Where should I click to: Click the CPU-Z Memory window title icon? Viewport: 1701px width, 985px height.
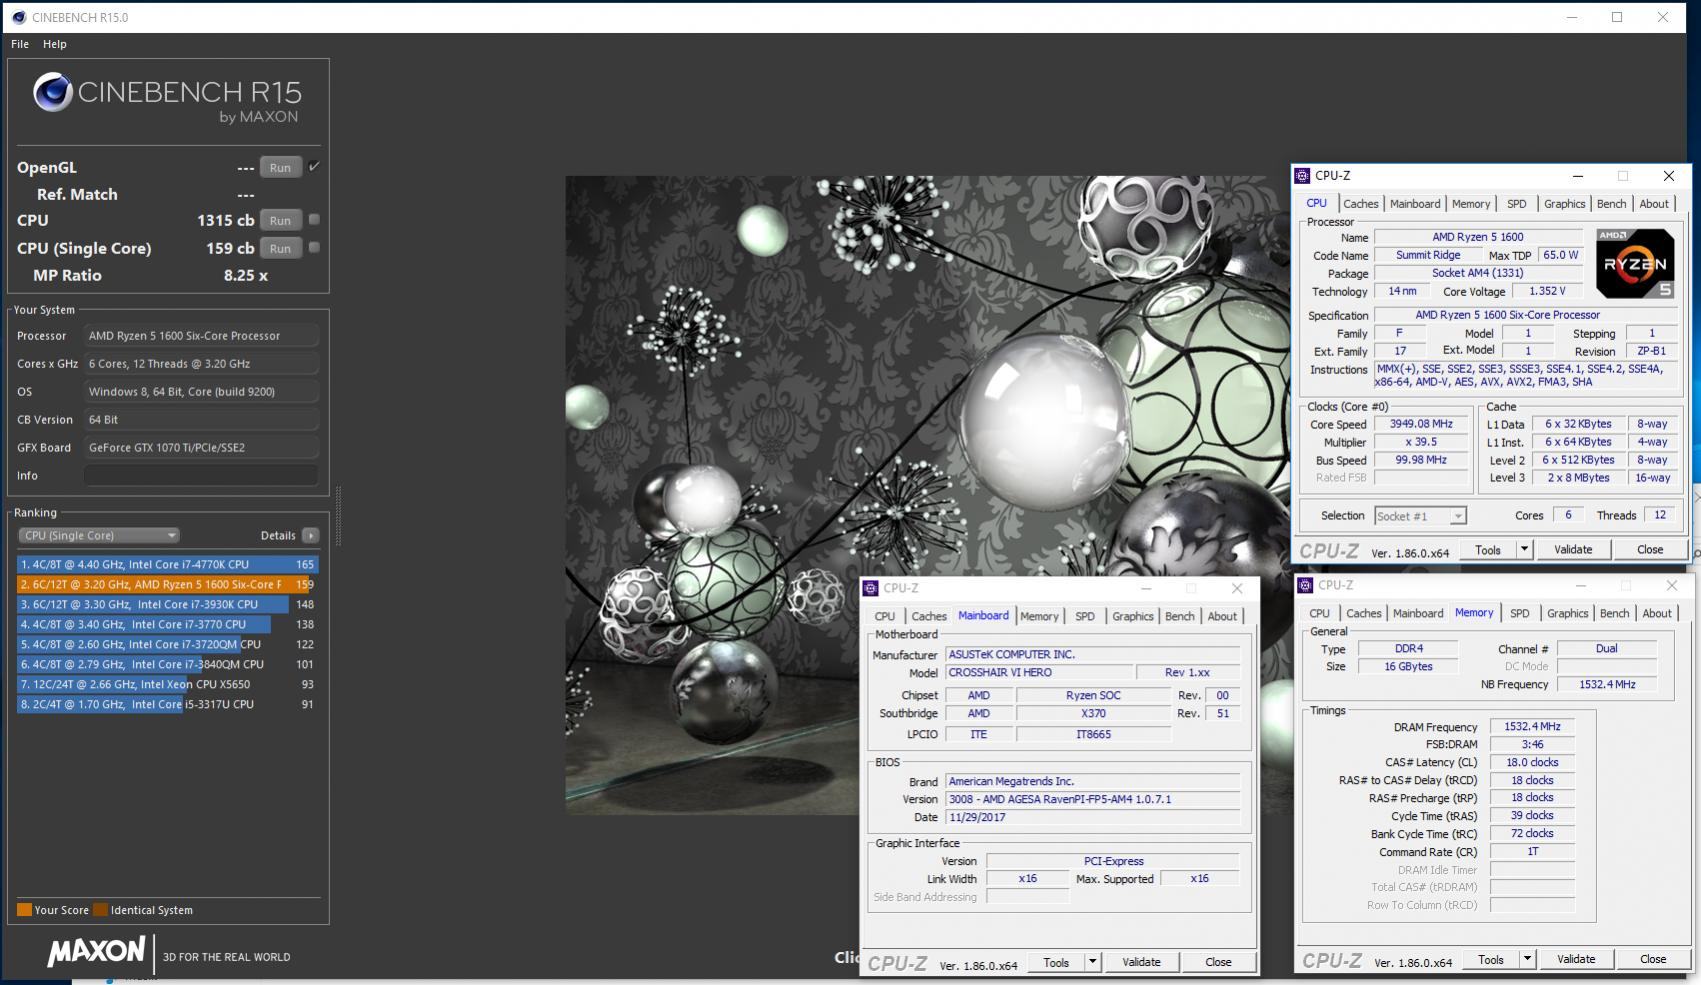click(x=1305, y=585)
